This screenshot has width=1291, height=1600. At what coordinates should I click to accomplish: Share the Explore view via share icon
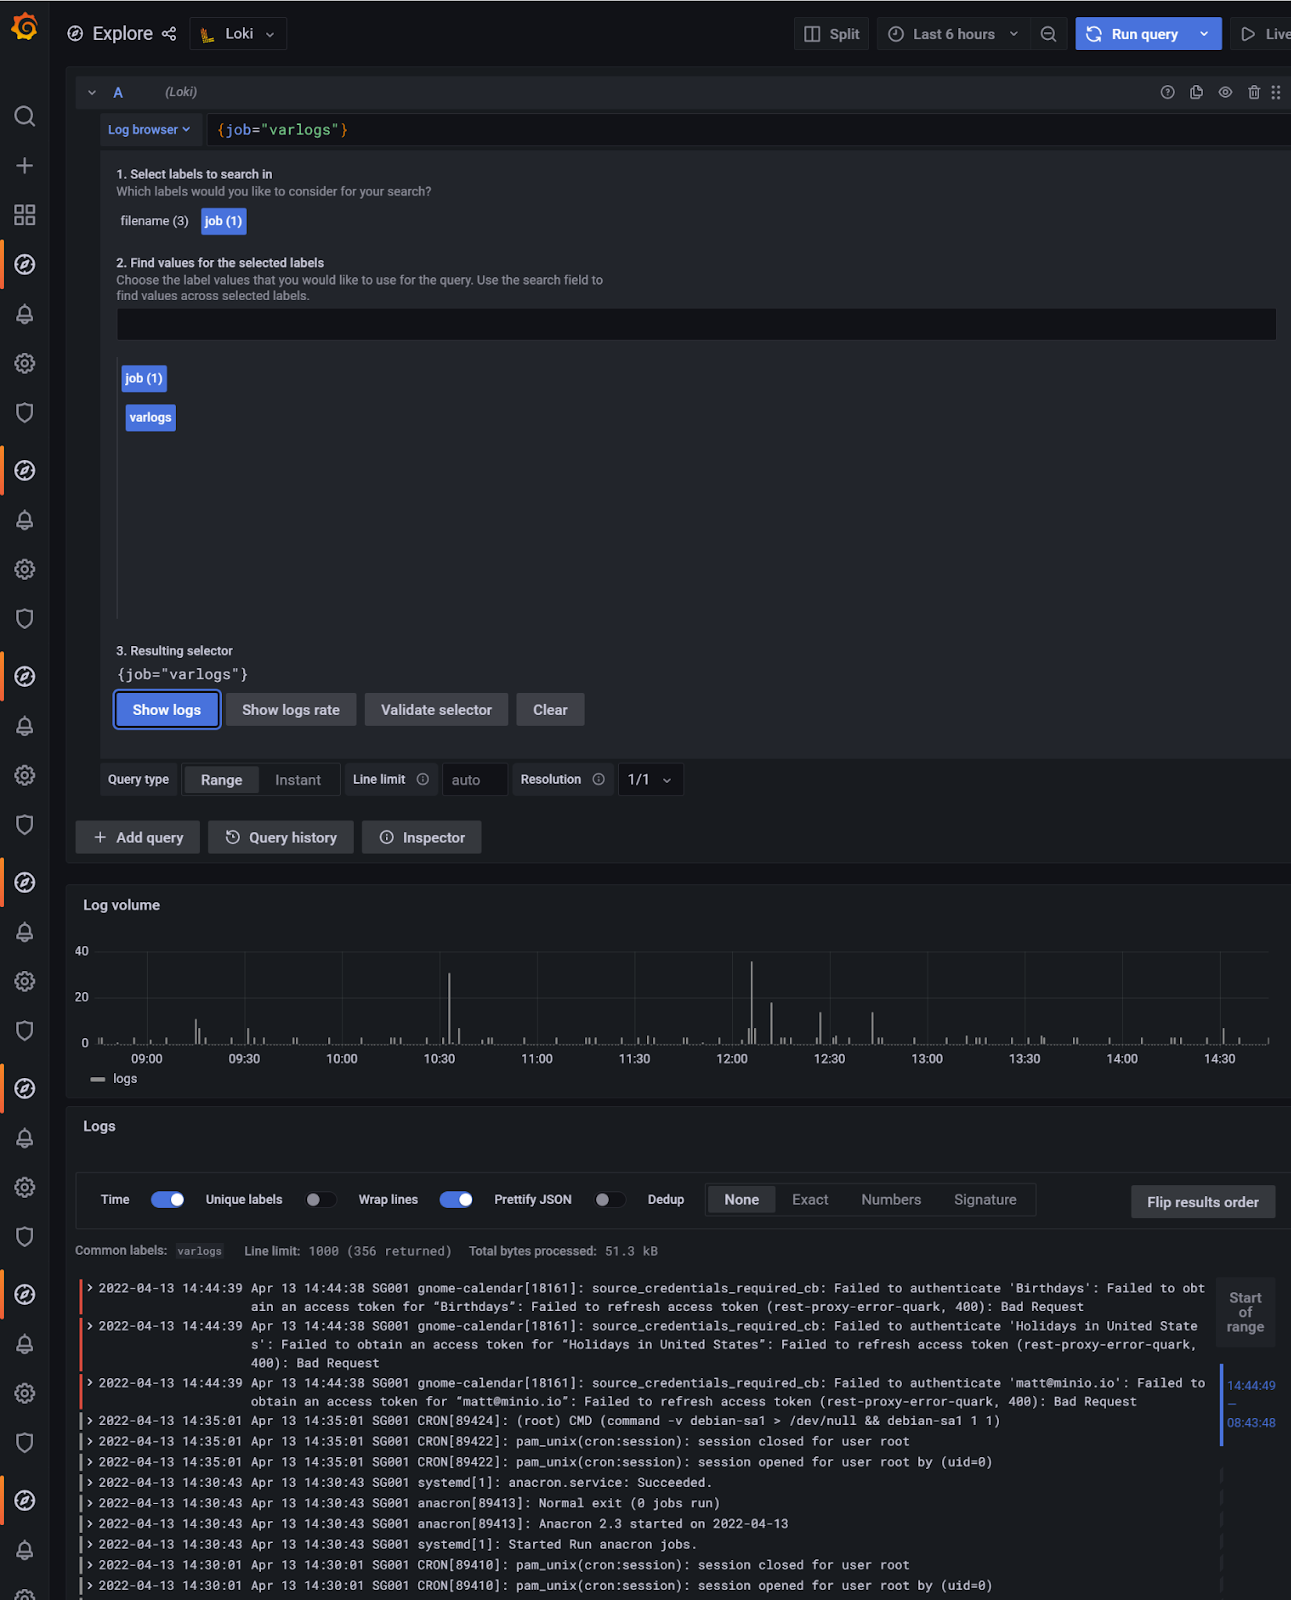tap(169, 34)
